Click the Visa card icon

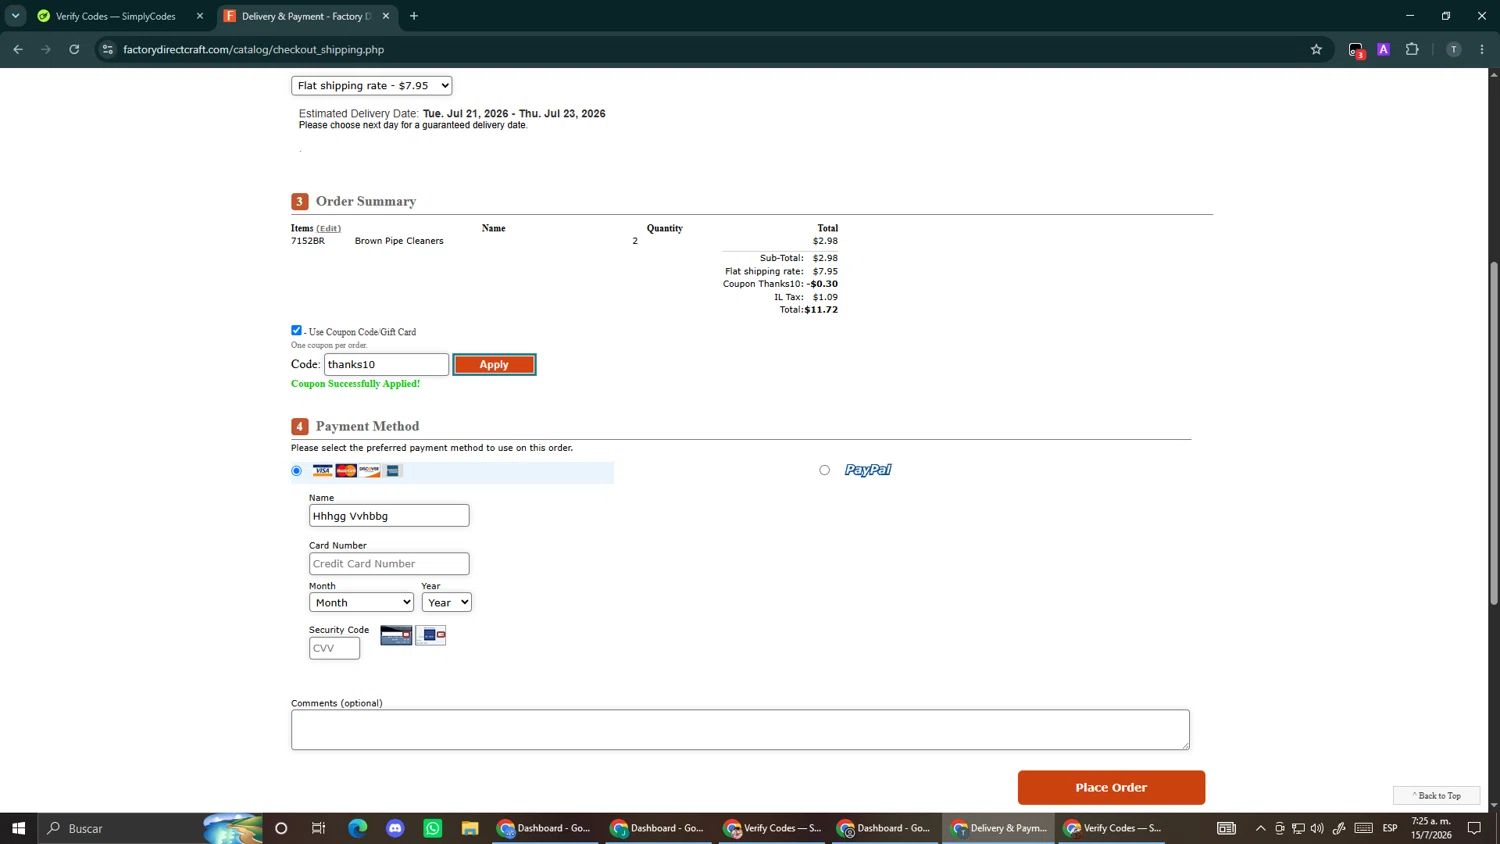point(322,471)
